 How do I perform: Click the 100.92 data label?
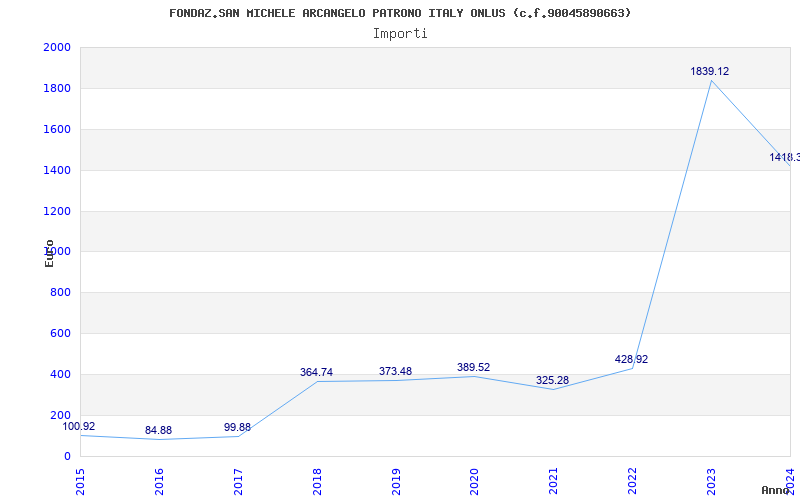coord(79,427)
